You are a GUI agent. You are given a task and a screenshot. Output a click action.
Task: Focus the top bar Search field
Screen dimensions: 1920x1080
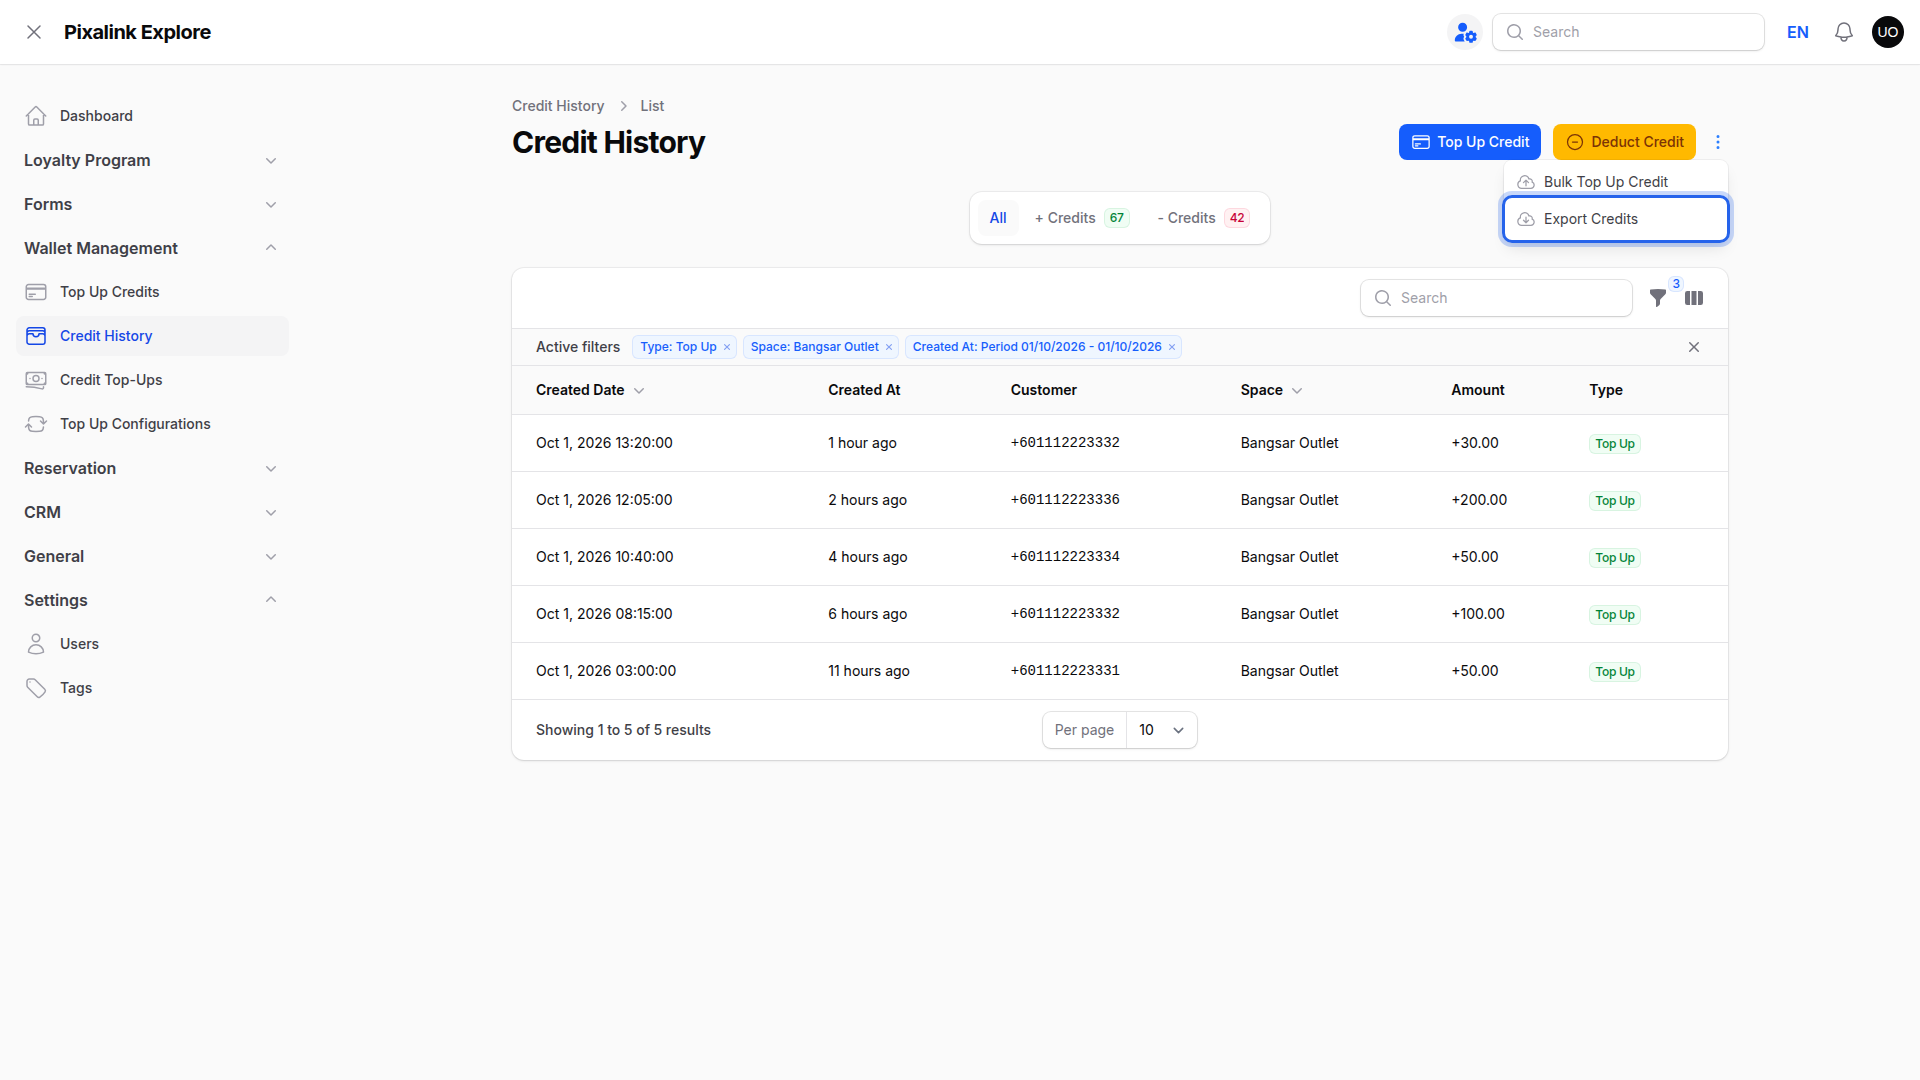(1628, 32)
